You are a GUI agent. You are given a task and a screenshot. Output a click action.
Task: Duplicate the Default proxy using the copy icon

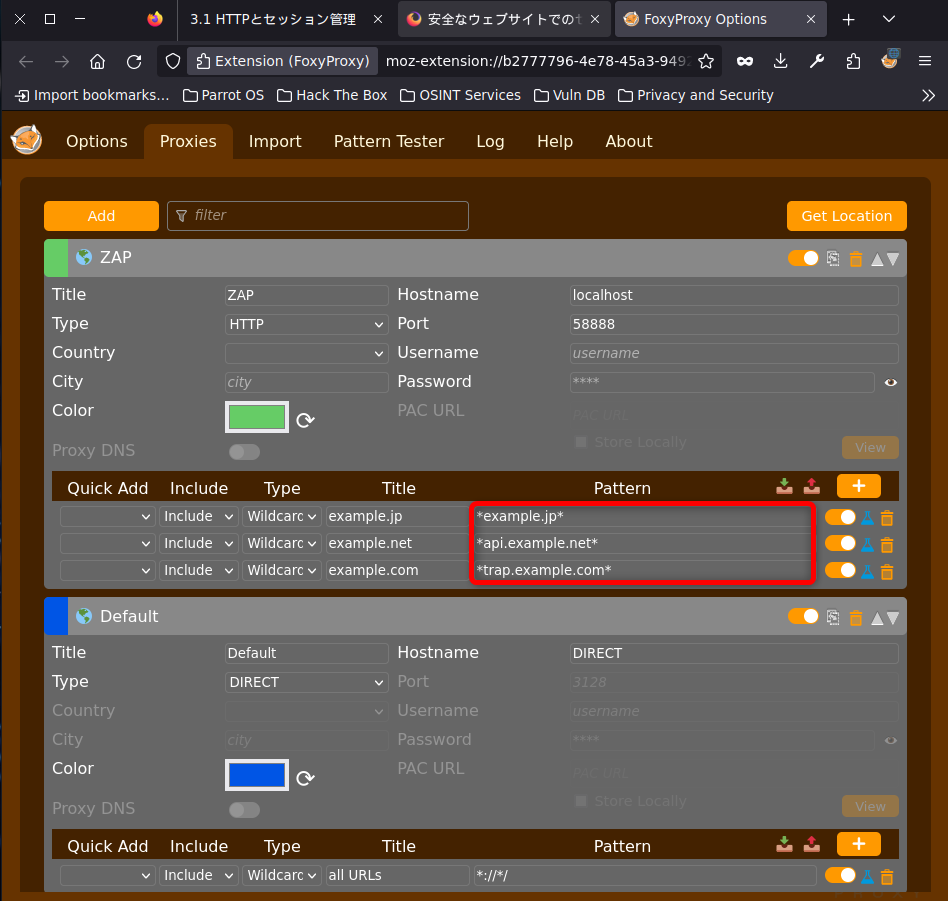[833, 617]
